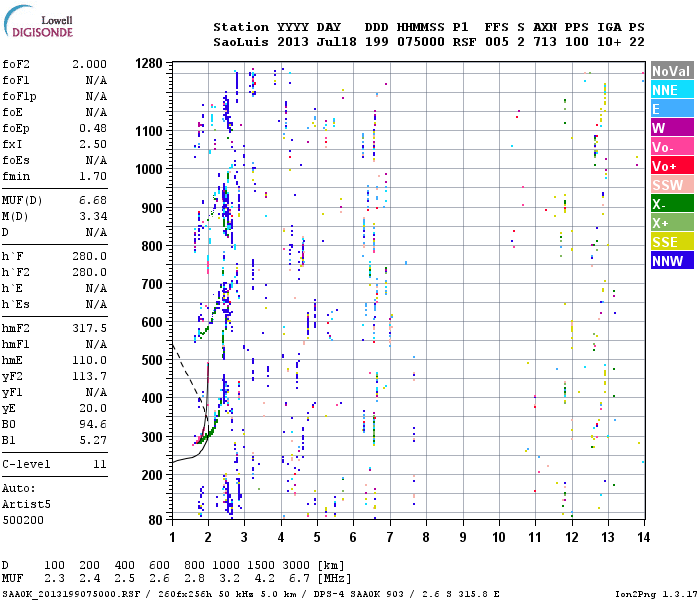Click the 075000 time value
The width and height of the screenshot is (700, 600).
(421, 42)
